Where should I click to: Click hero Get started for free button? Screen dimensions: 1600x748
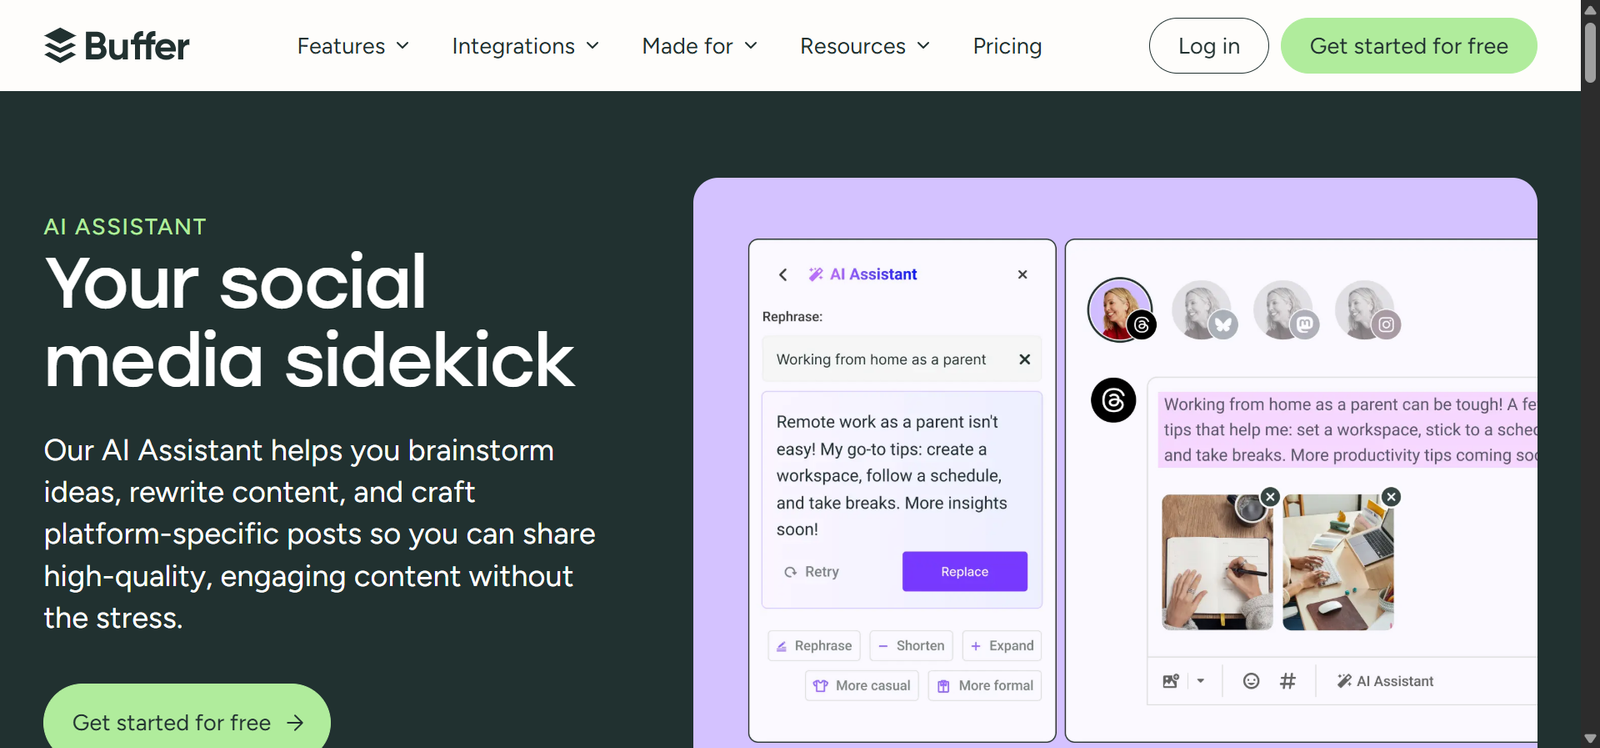tap(187, 722)
